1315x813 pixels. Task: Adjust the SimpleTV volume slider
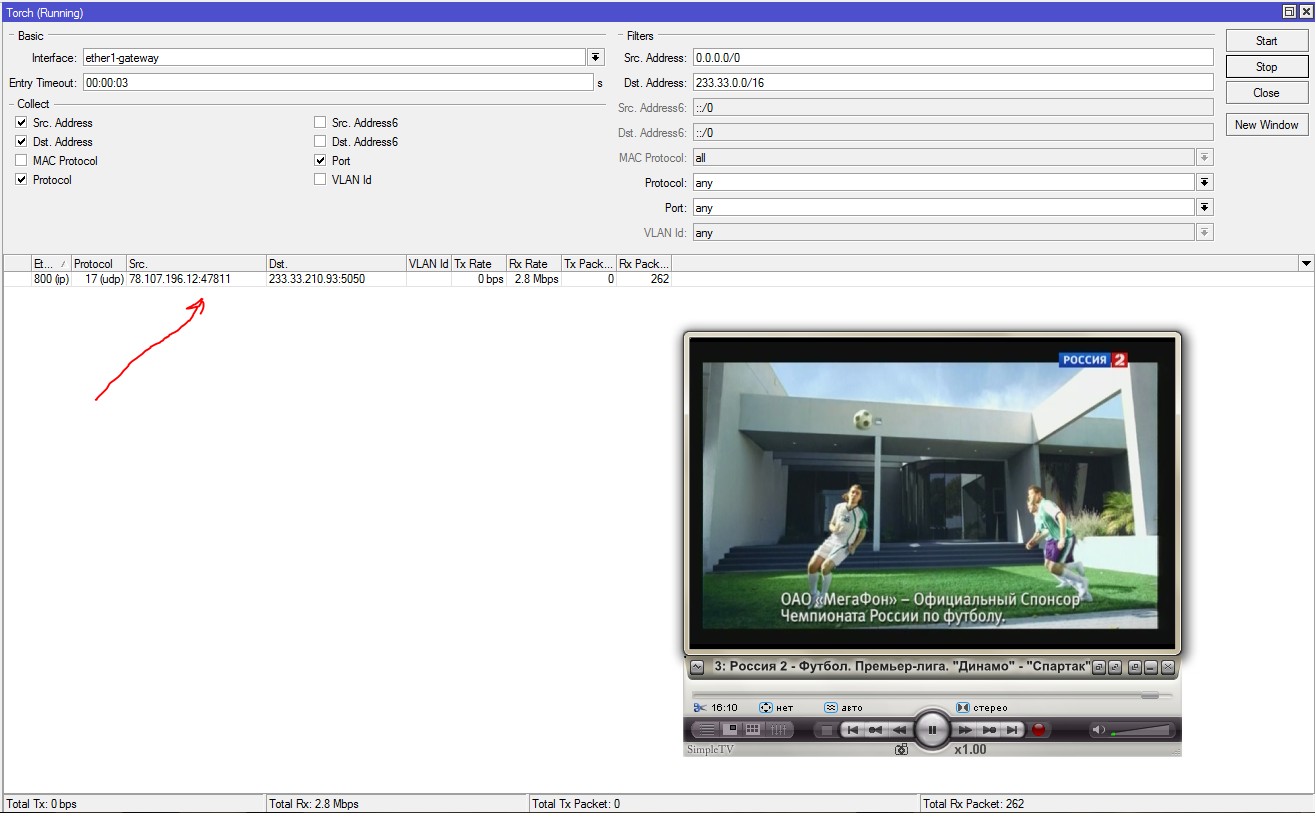pyautogui.click(x=1140, y=730)
